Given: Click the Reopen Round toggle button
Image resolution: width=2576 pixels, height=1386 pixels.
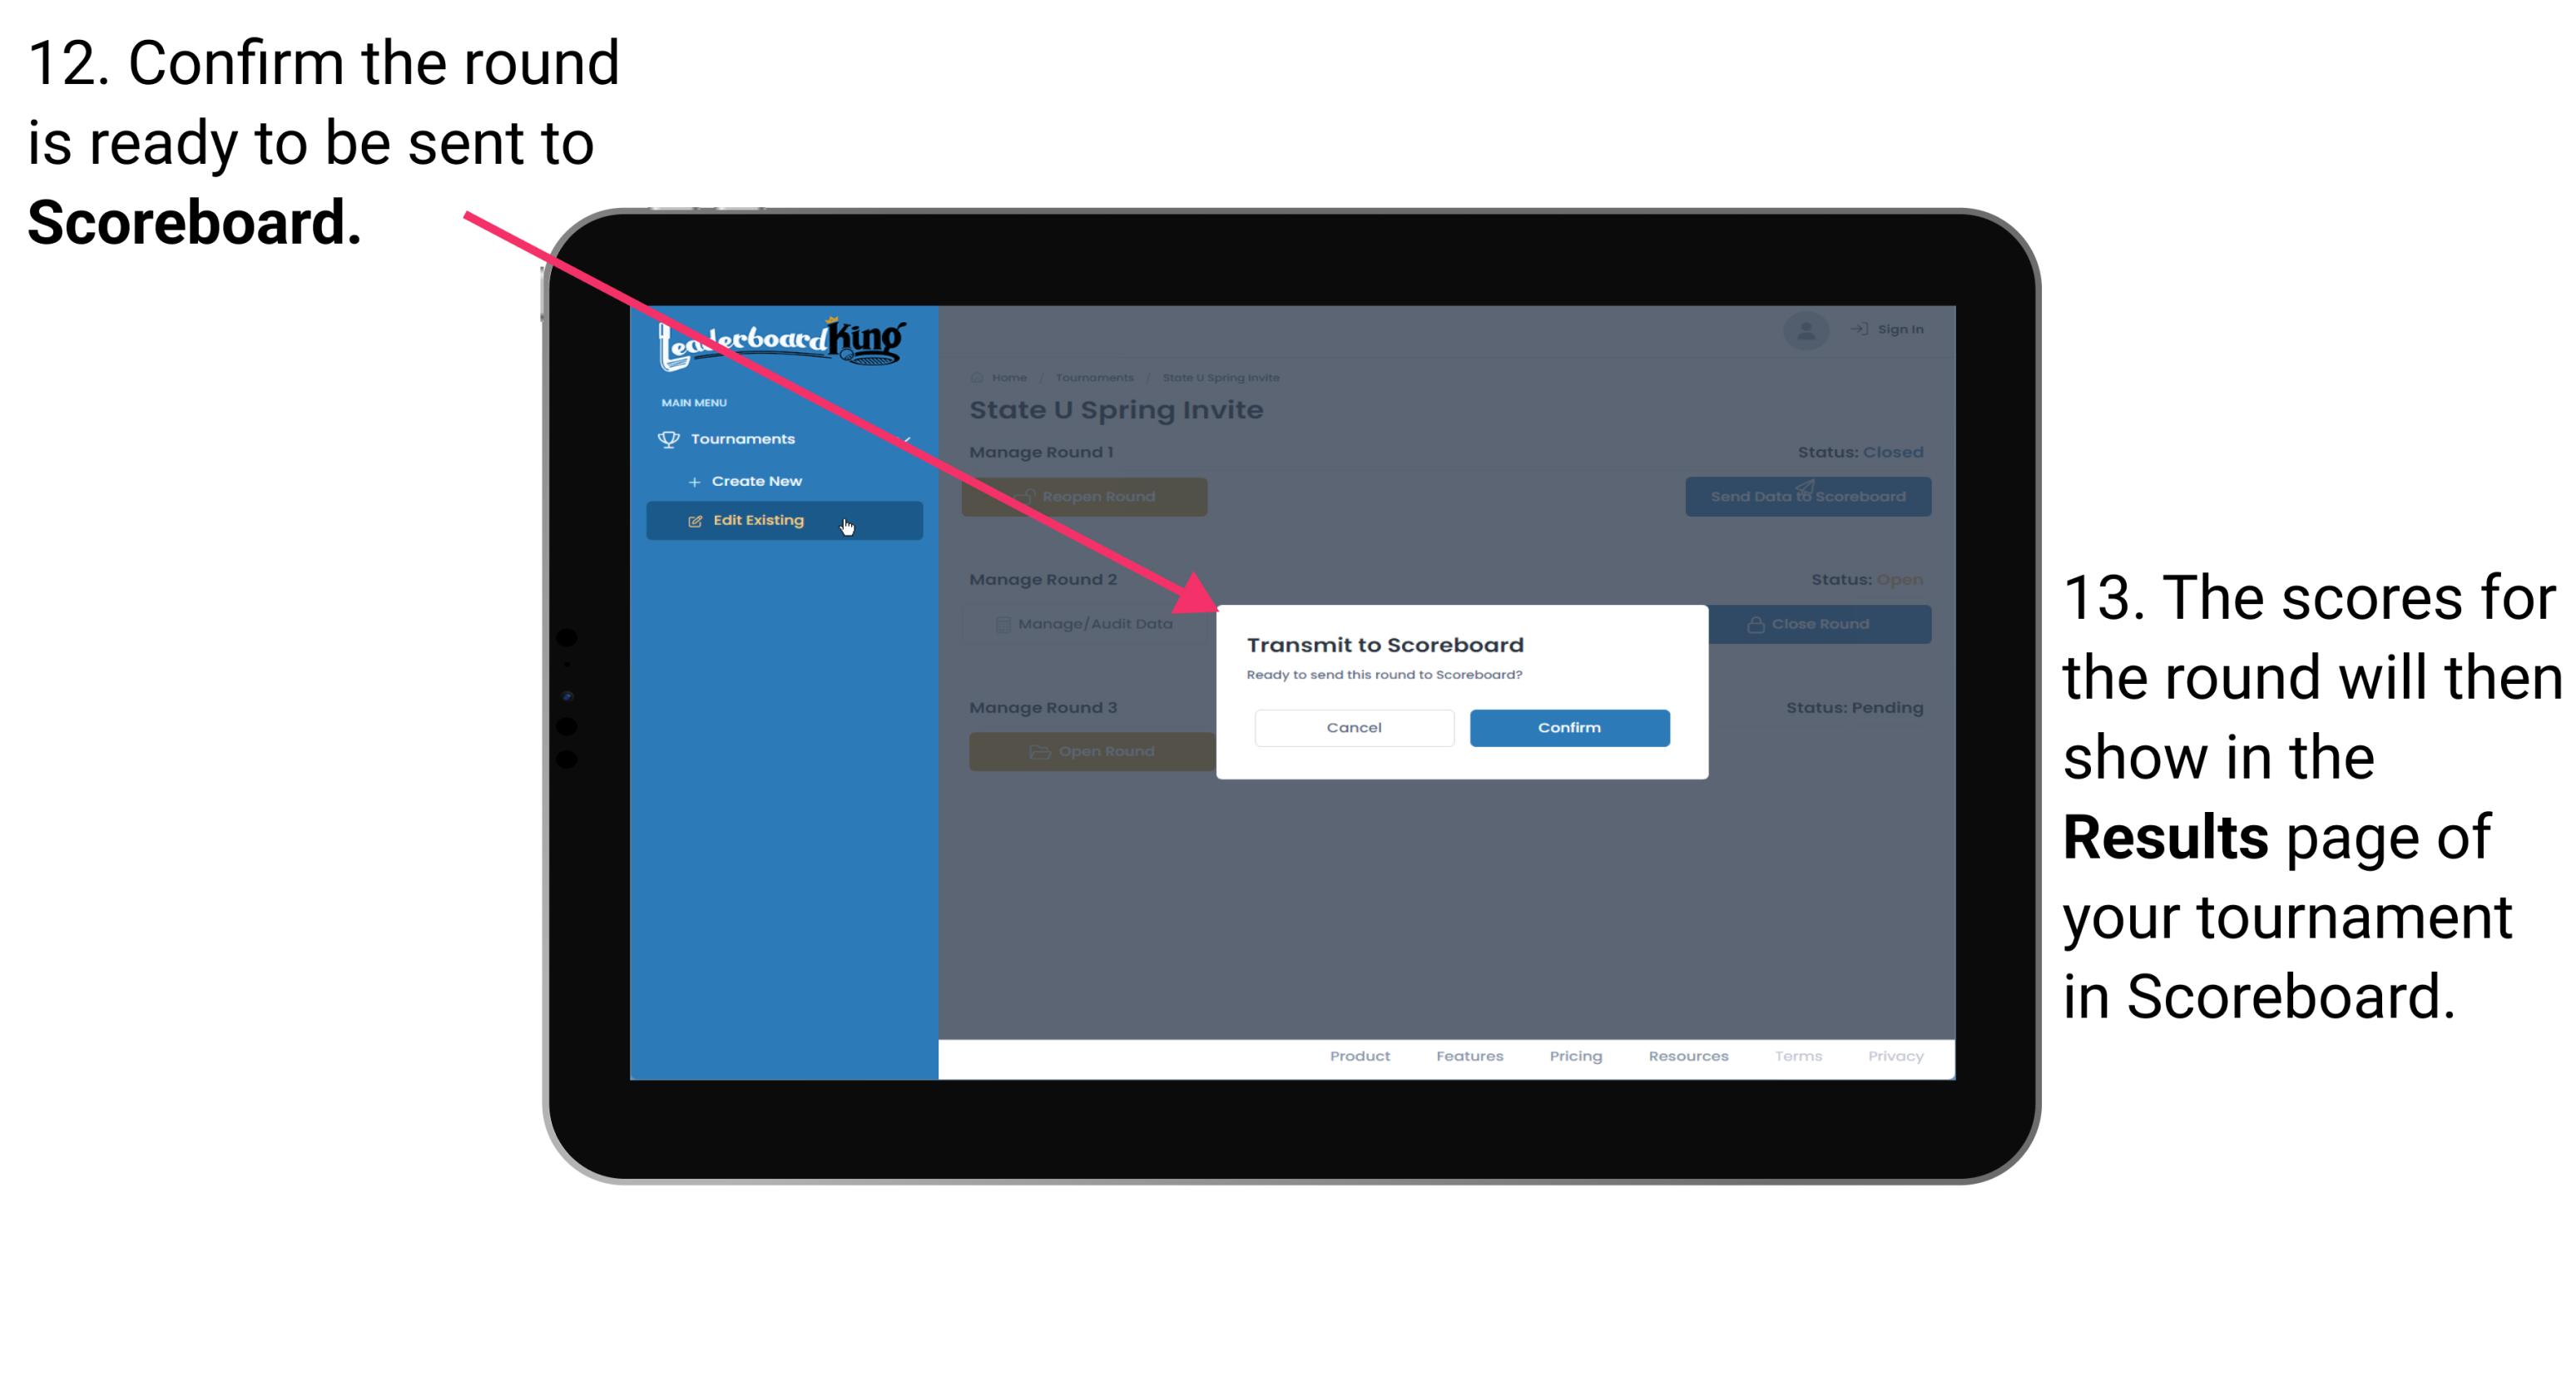Looking at the screenshot, I should pyautogui.click(x=1086, y=495).
